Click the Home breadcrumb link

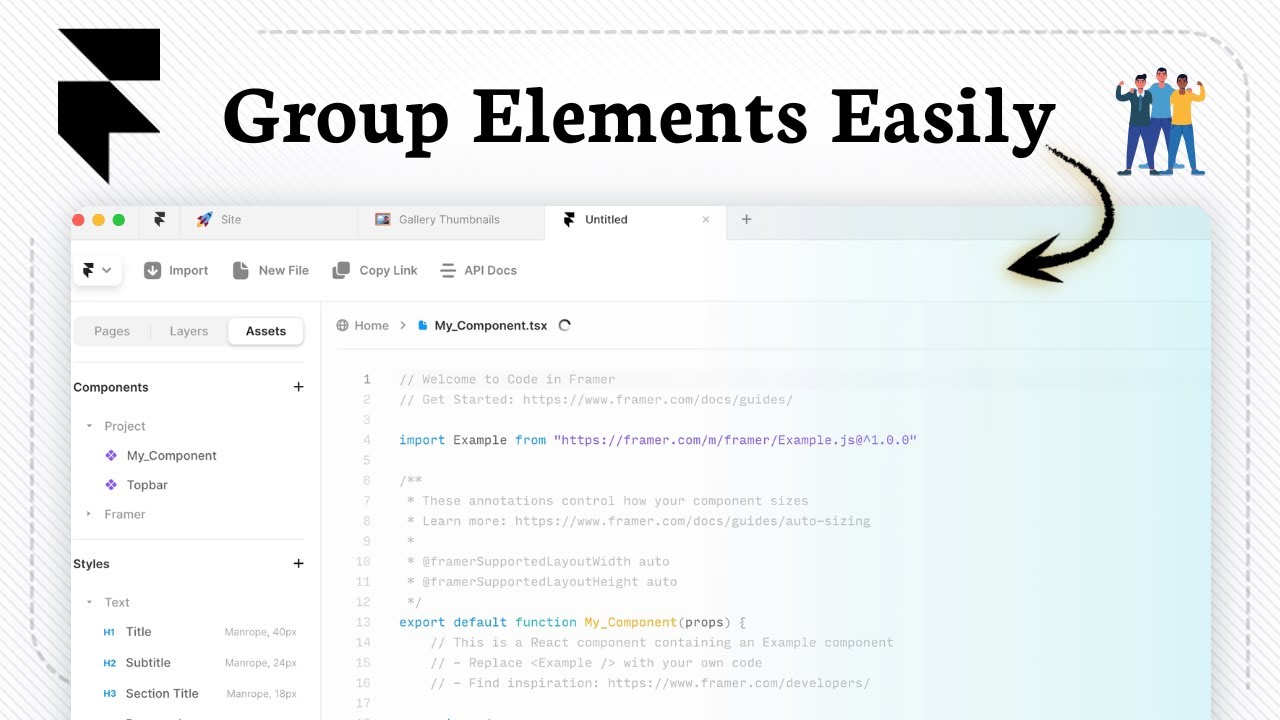371,325
